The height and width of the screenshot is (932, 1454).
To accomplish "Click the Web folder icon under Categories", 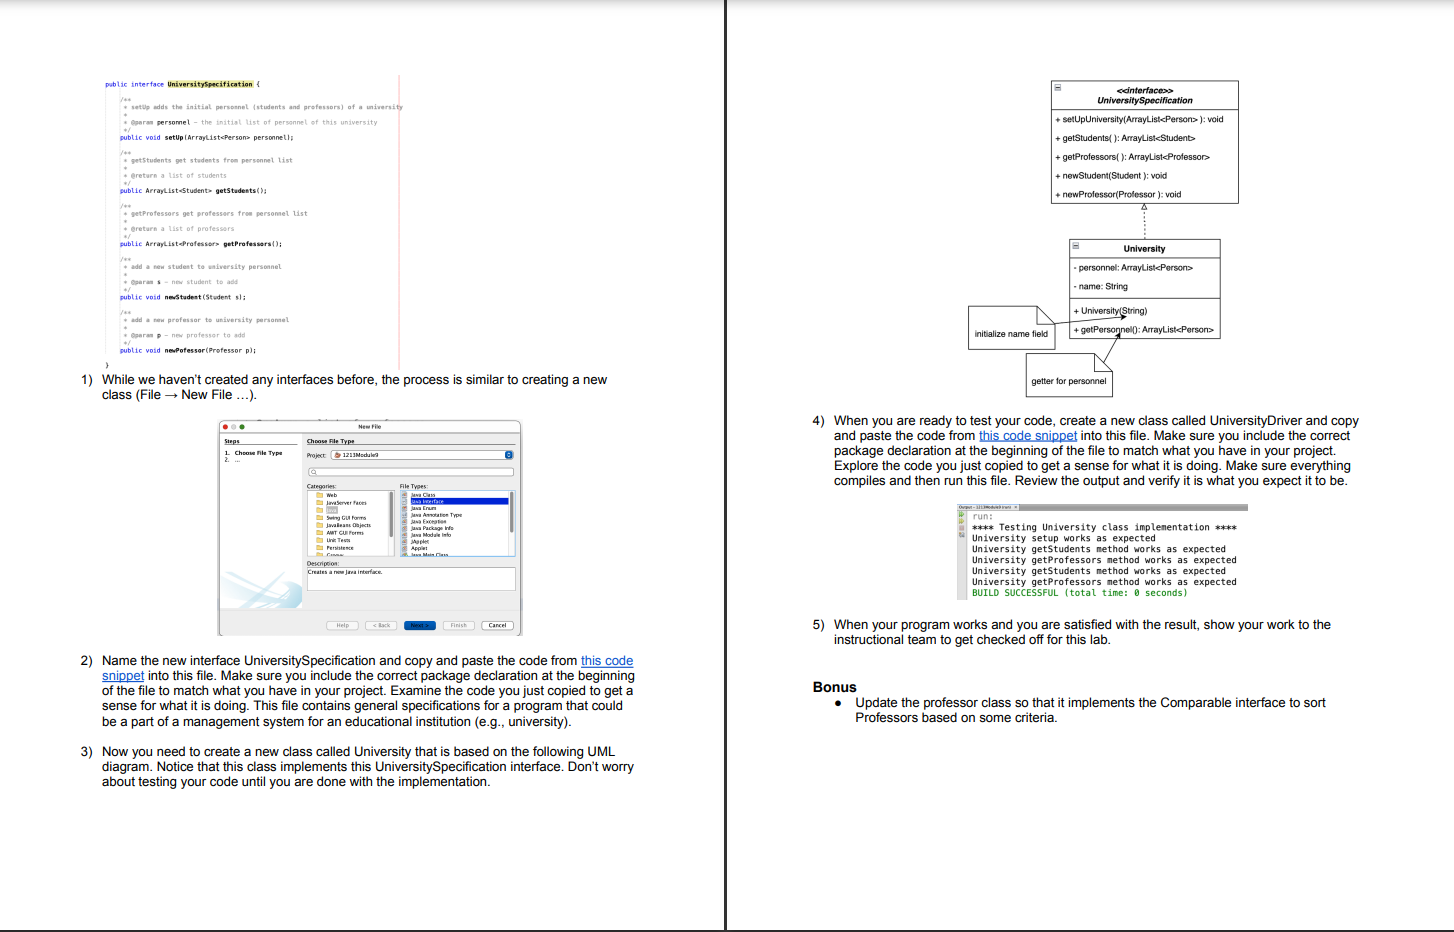I will [320, 495].
